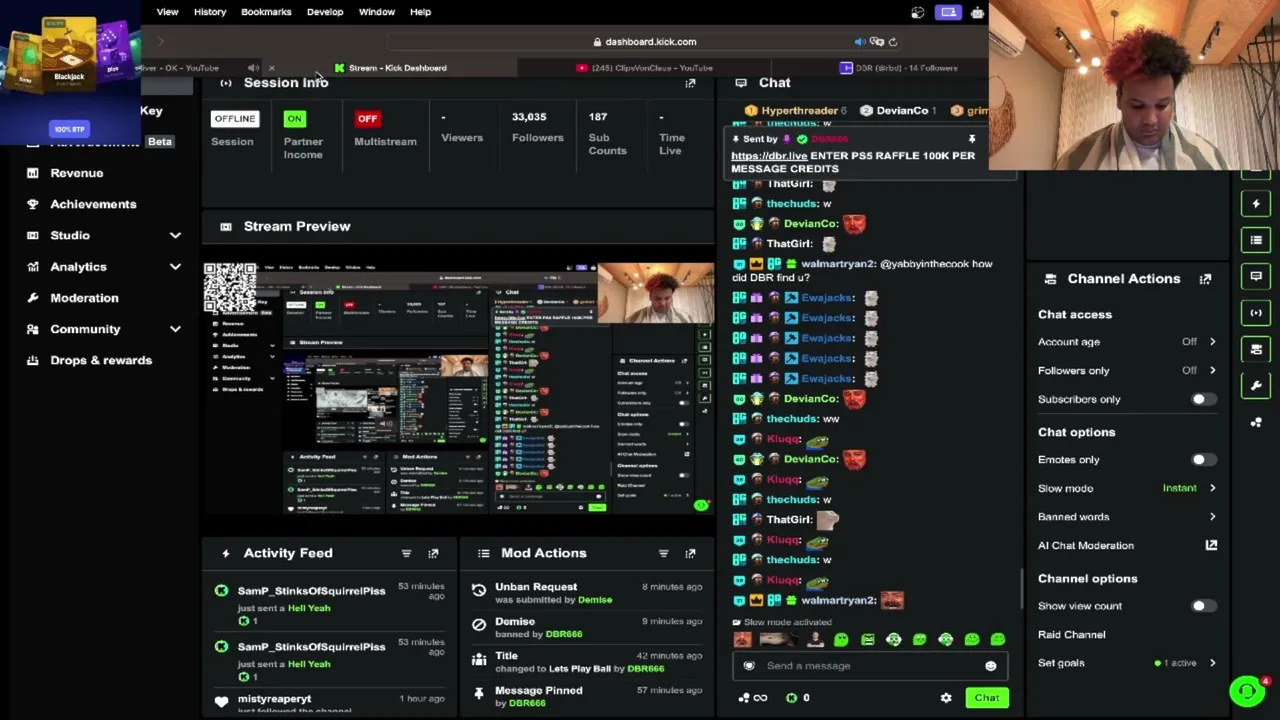The height and width of the screenshot is (720, 1280).
Task: Click the Stream Preview panel icon
Action: 226,227
